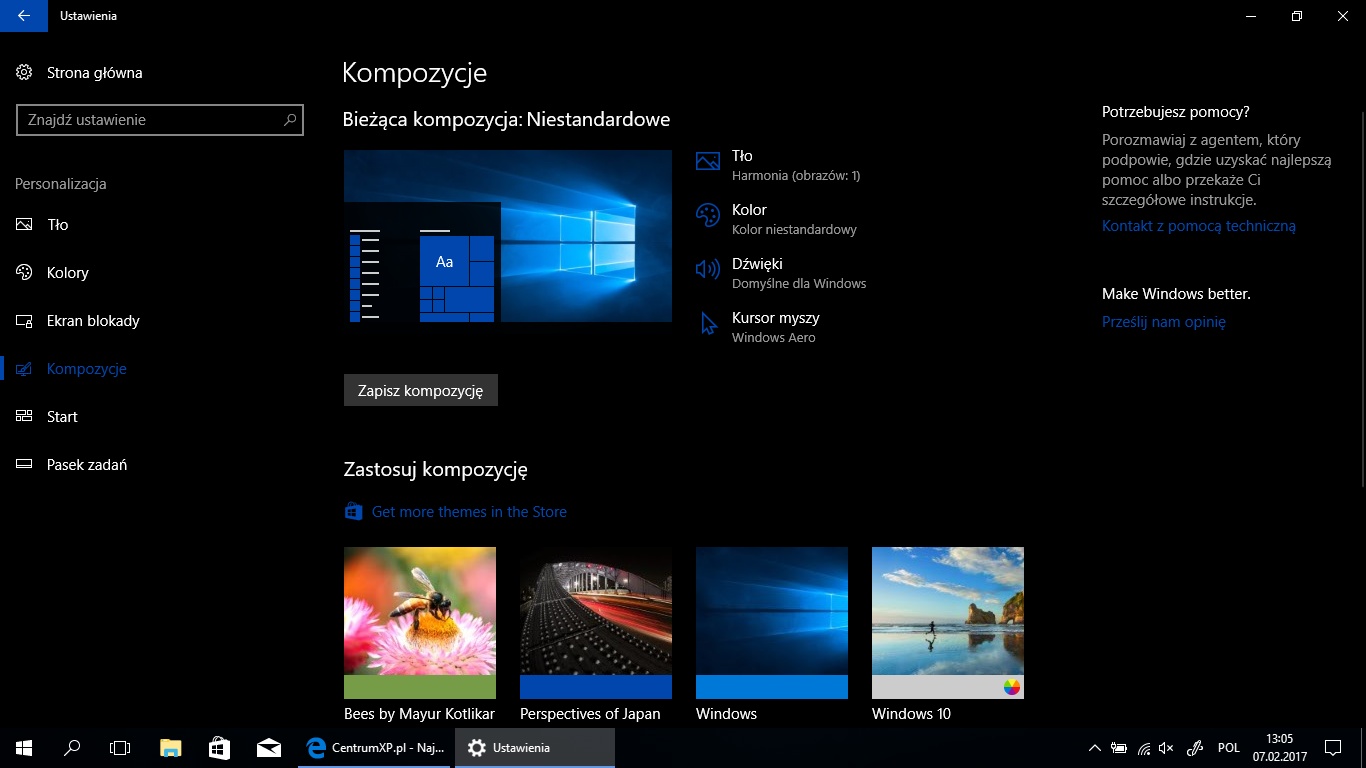Screen dimensions: 1366x768
Task: Click Harmonia (obrazów: 1) text
Action: 796,176
